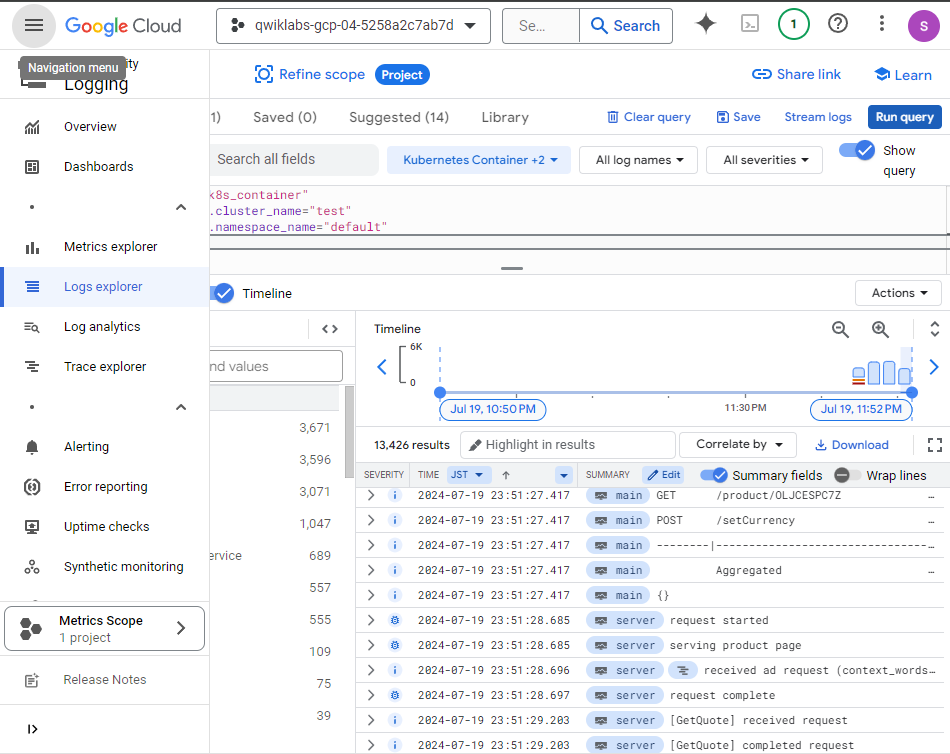Zoom out the timeline
950x754 pixels.
[x=840, y=329]
